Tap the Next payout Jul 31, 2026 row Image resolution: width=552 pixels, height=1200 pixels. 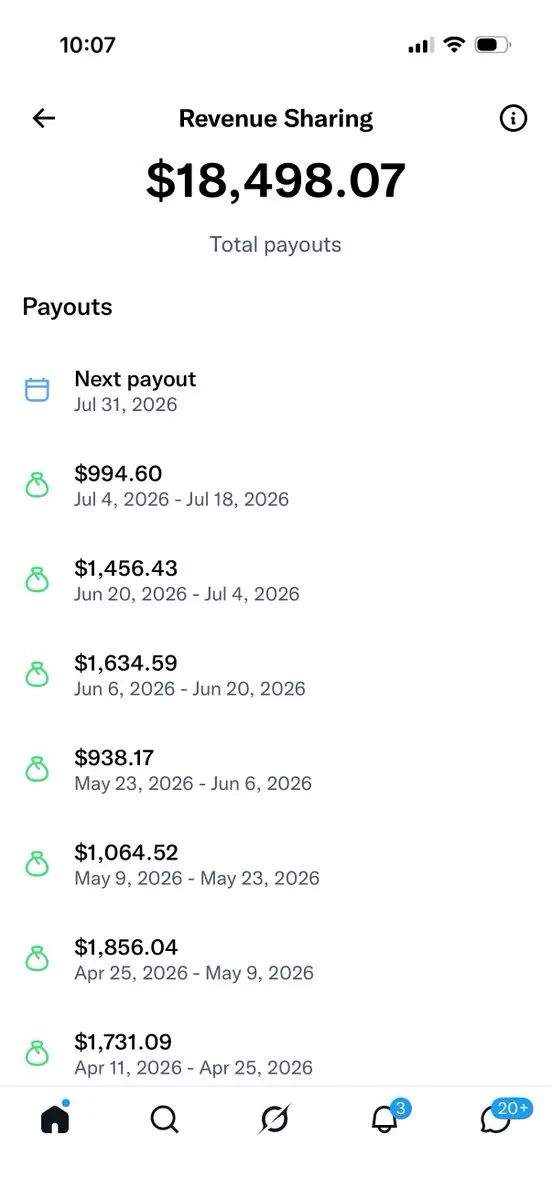coord(276,391)
